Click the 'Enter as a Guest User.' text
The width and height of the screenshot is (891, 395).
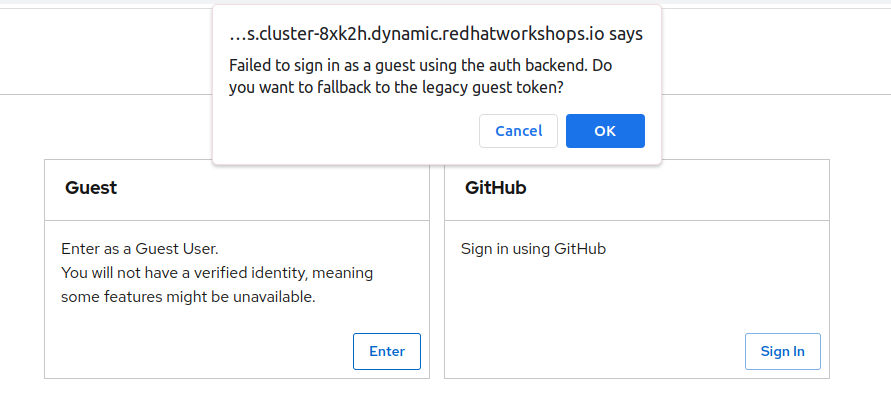(140, 249)
